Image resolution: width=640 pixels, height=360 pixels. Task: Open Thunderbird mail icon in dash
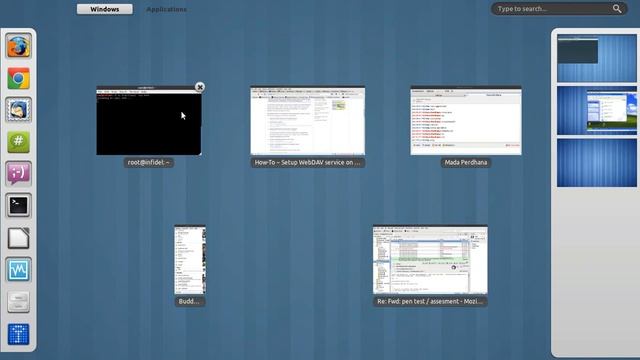[18, 110]
